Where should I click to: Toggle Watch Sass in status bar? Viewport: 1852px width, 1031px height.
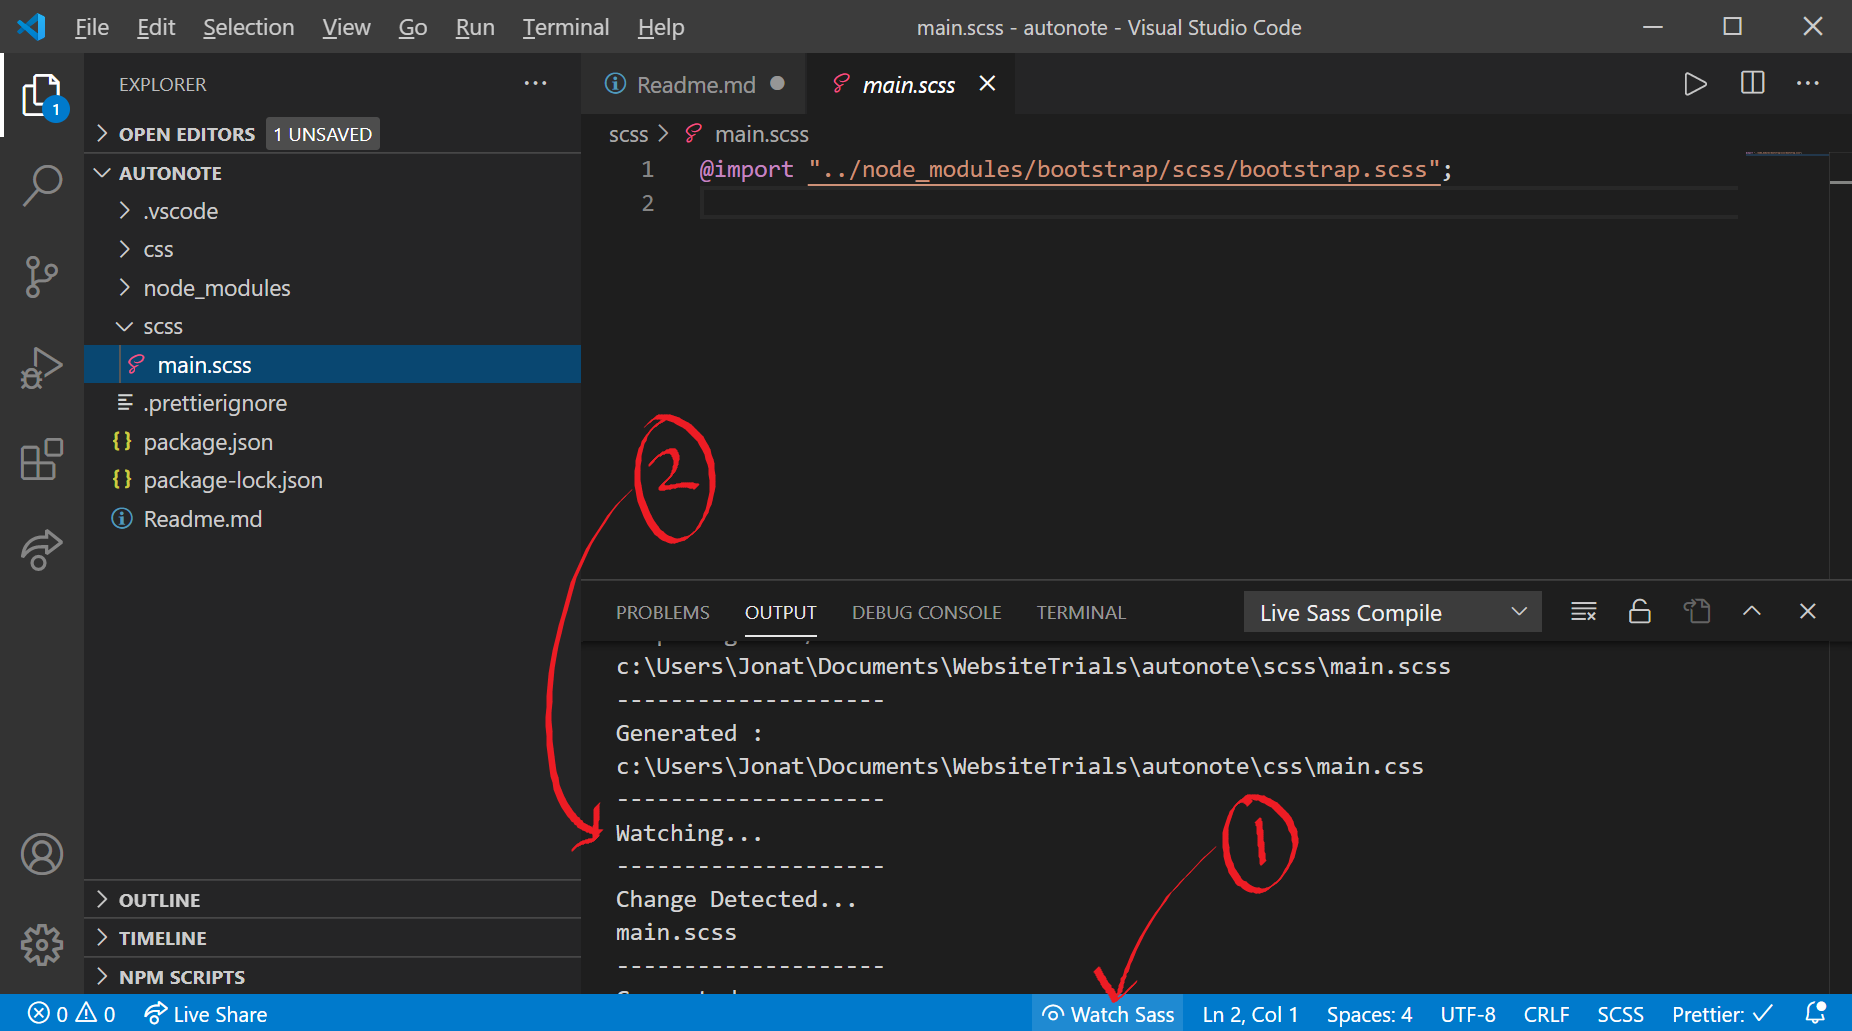click(1108, 1014)
